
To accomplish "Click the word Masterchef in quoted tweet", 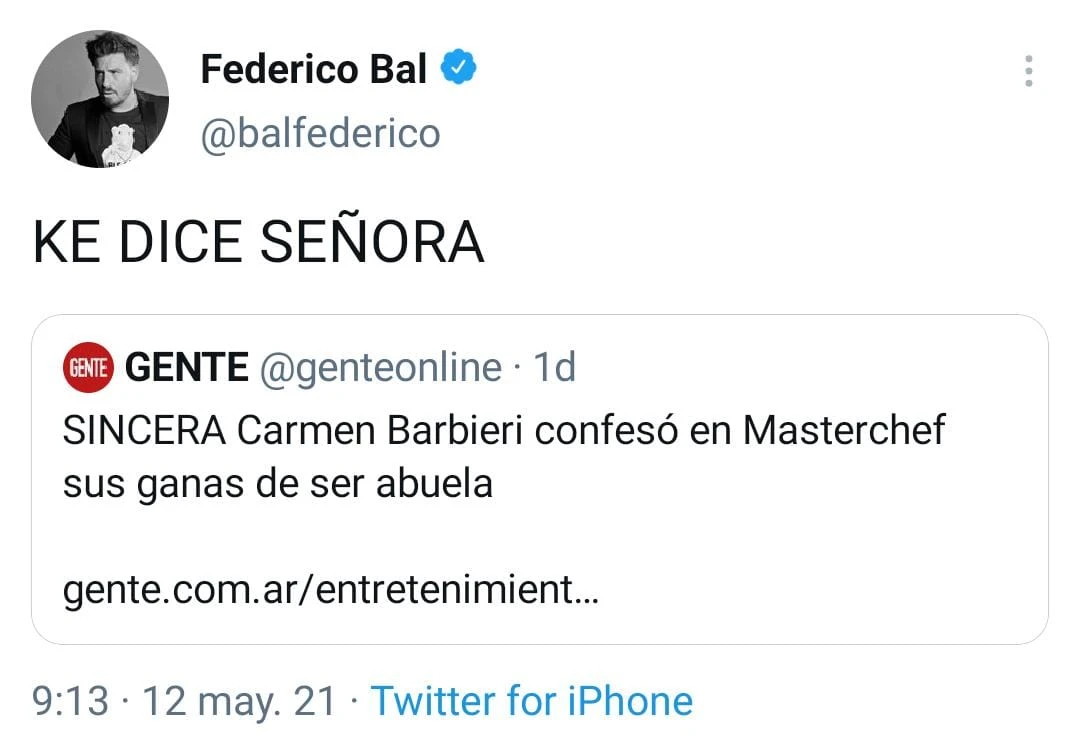I will [843, 431].
